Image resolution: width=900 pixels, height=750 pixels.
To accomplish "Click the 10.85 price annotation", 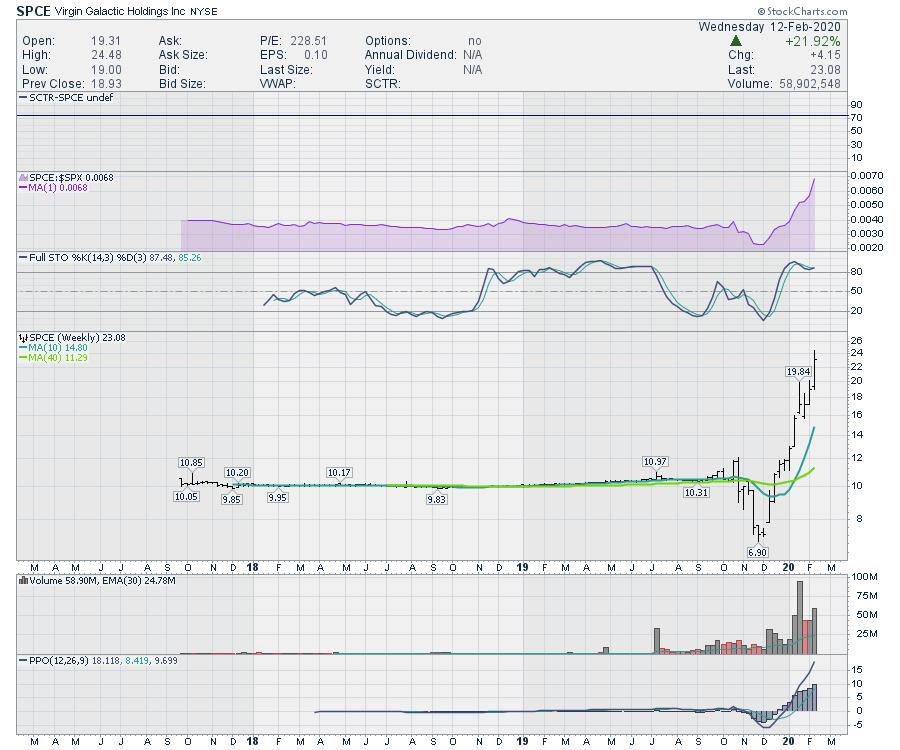I will (191, 463).
